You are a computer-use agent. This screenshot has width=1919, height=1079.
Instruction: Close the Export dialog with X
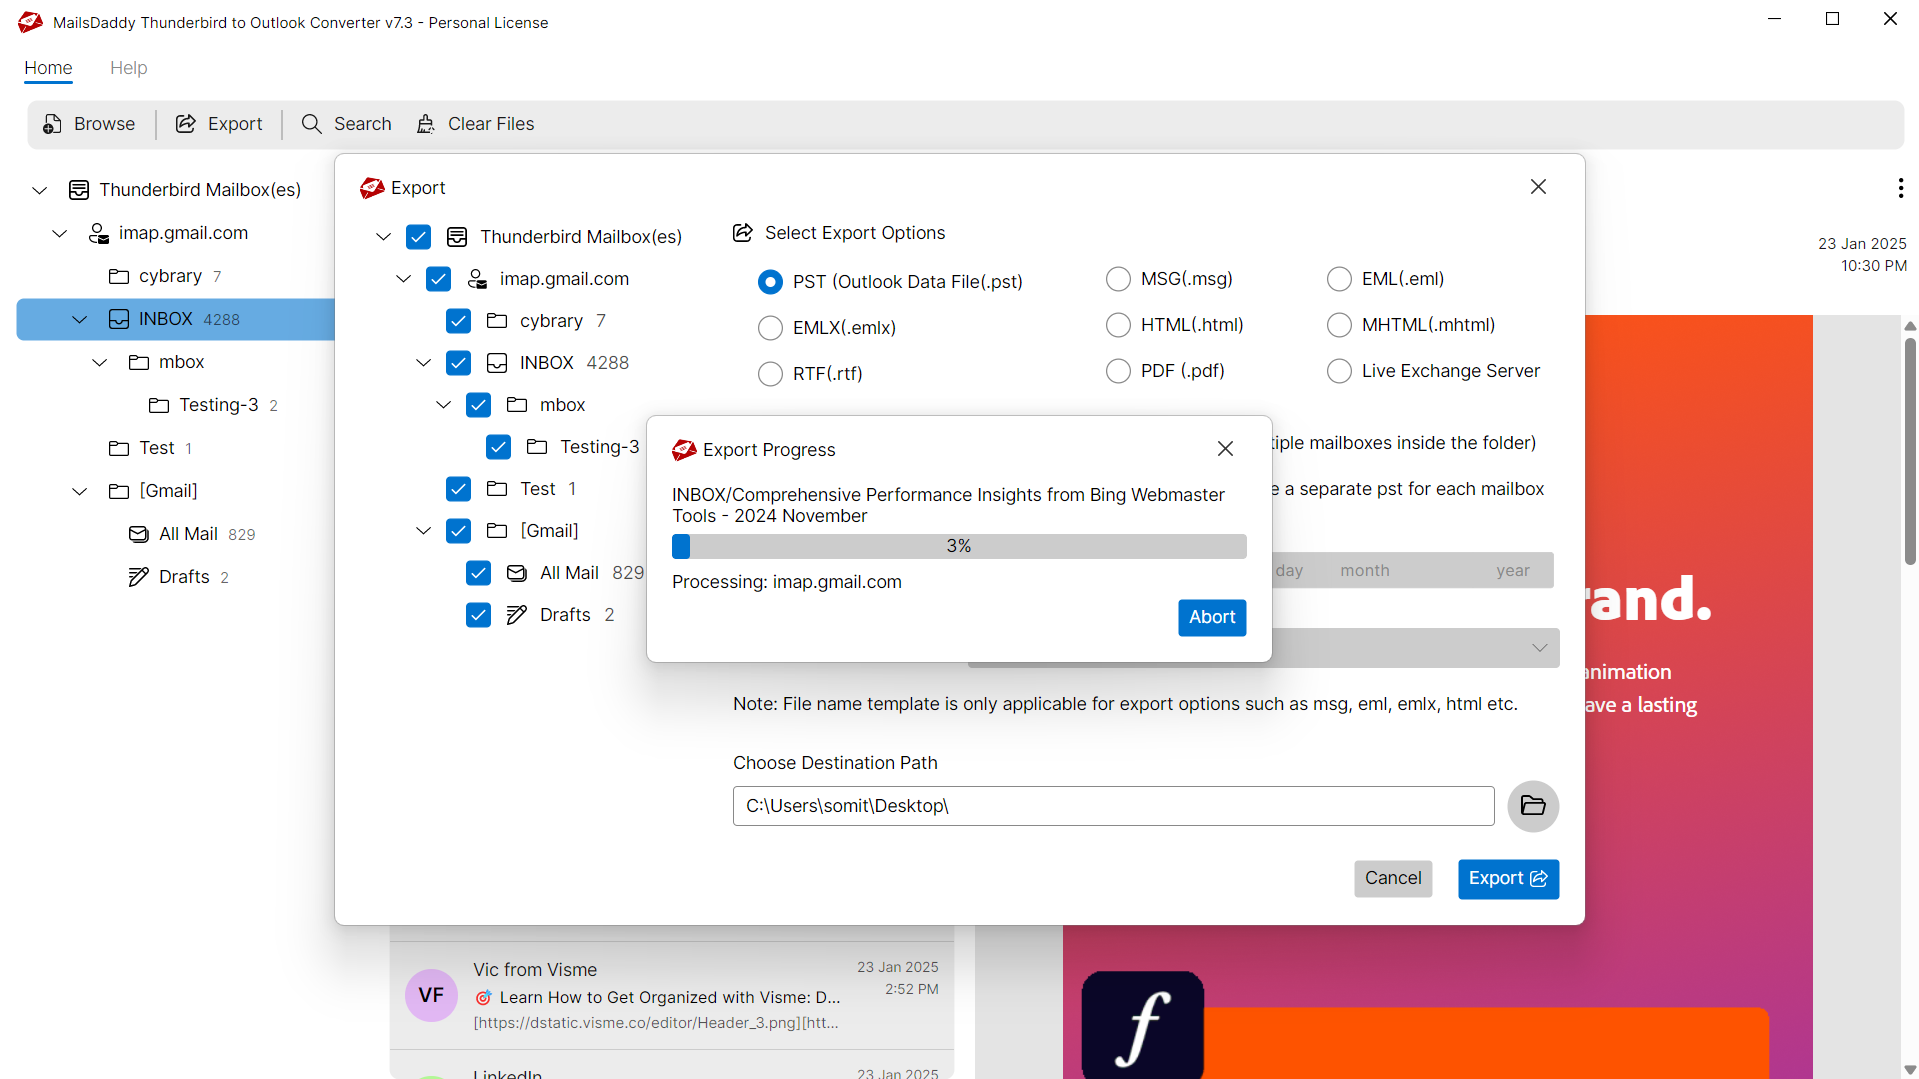tap(1538, 187)
